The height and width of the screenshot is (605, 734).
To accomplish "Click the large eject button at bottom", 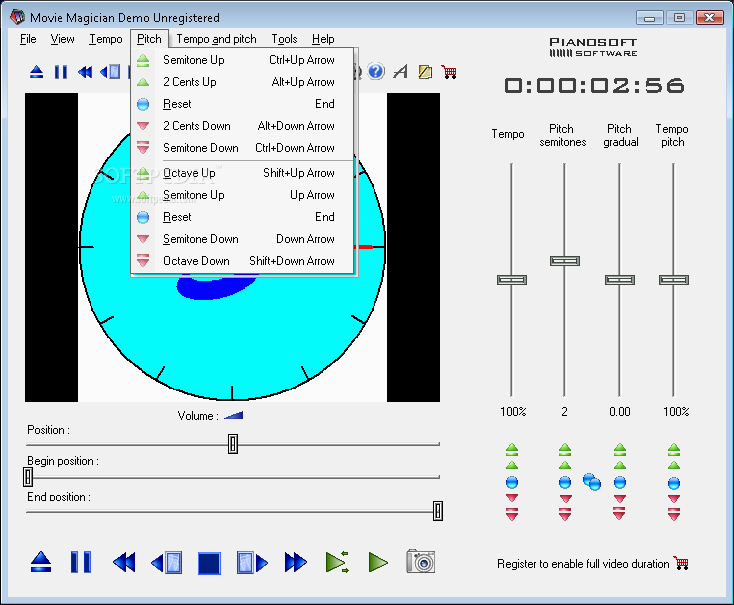I will coord(41,562).
